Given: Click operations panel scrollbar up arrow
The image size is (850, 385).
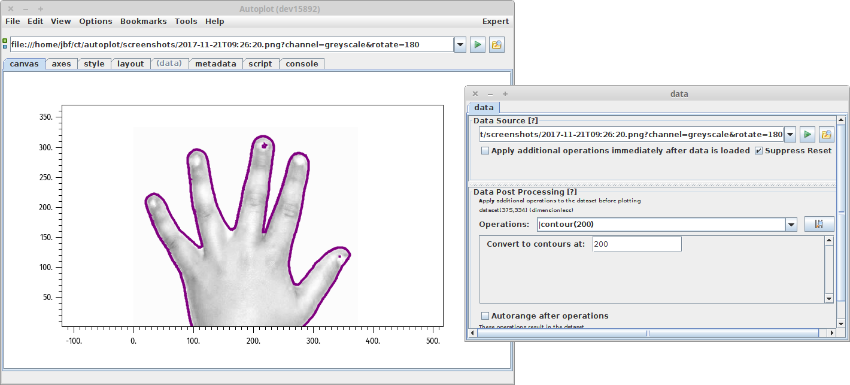Looking at the screenshot, I should 829,240.
